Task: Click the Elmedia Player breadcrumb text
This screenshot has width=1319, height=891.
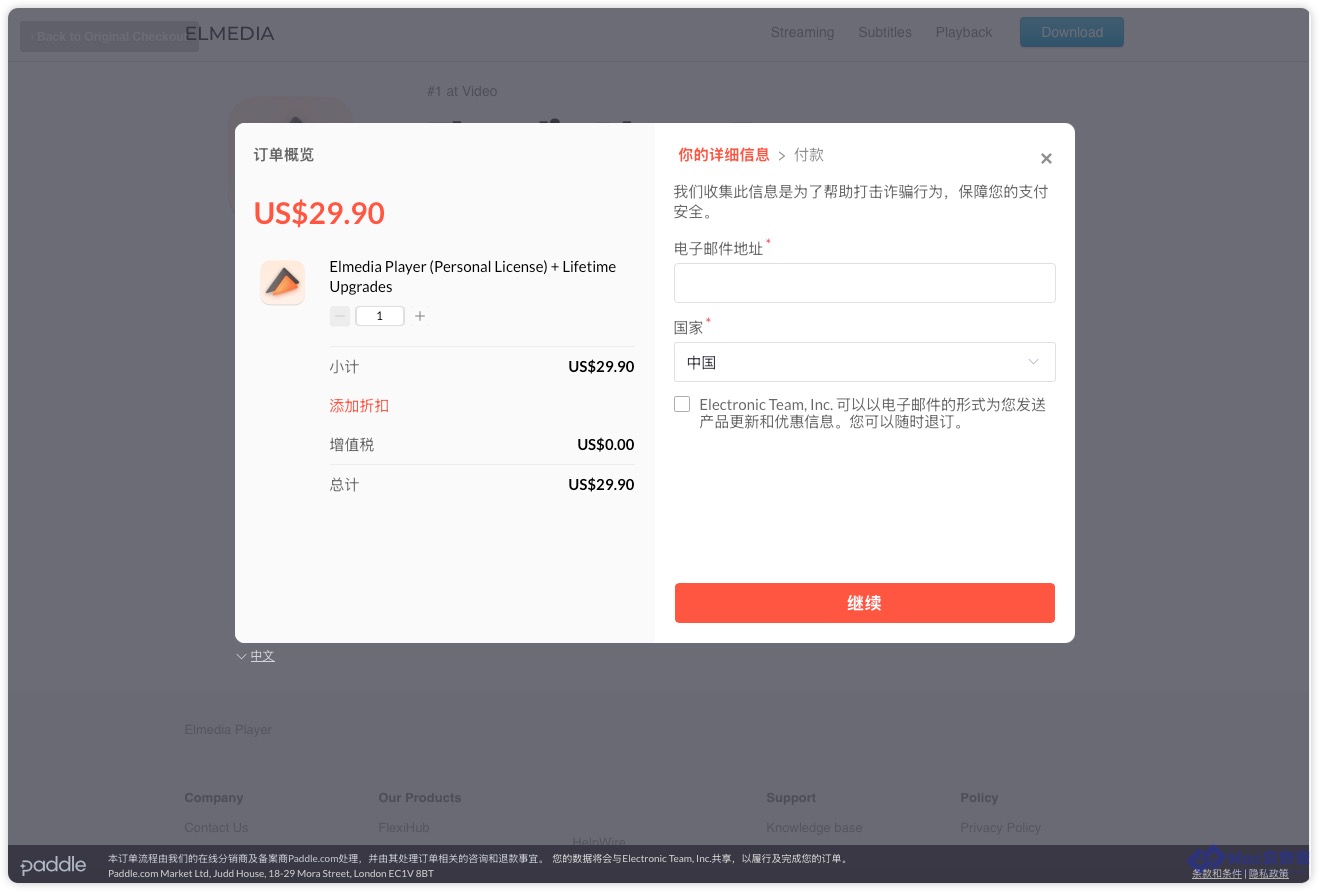Action: [x=228, y=729]
